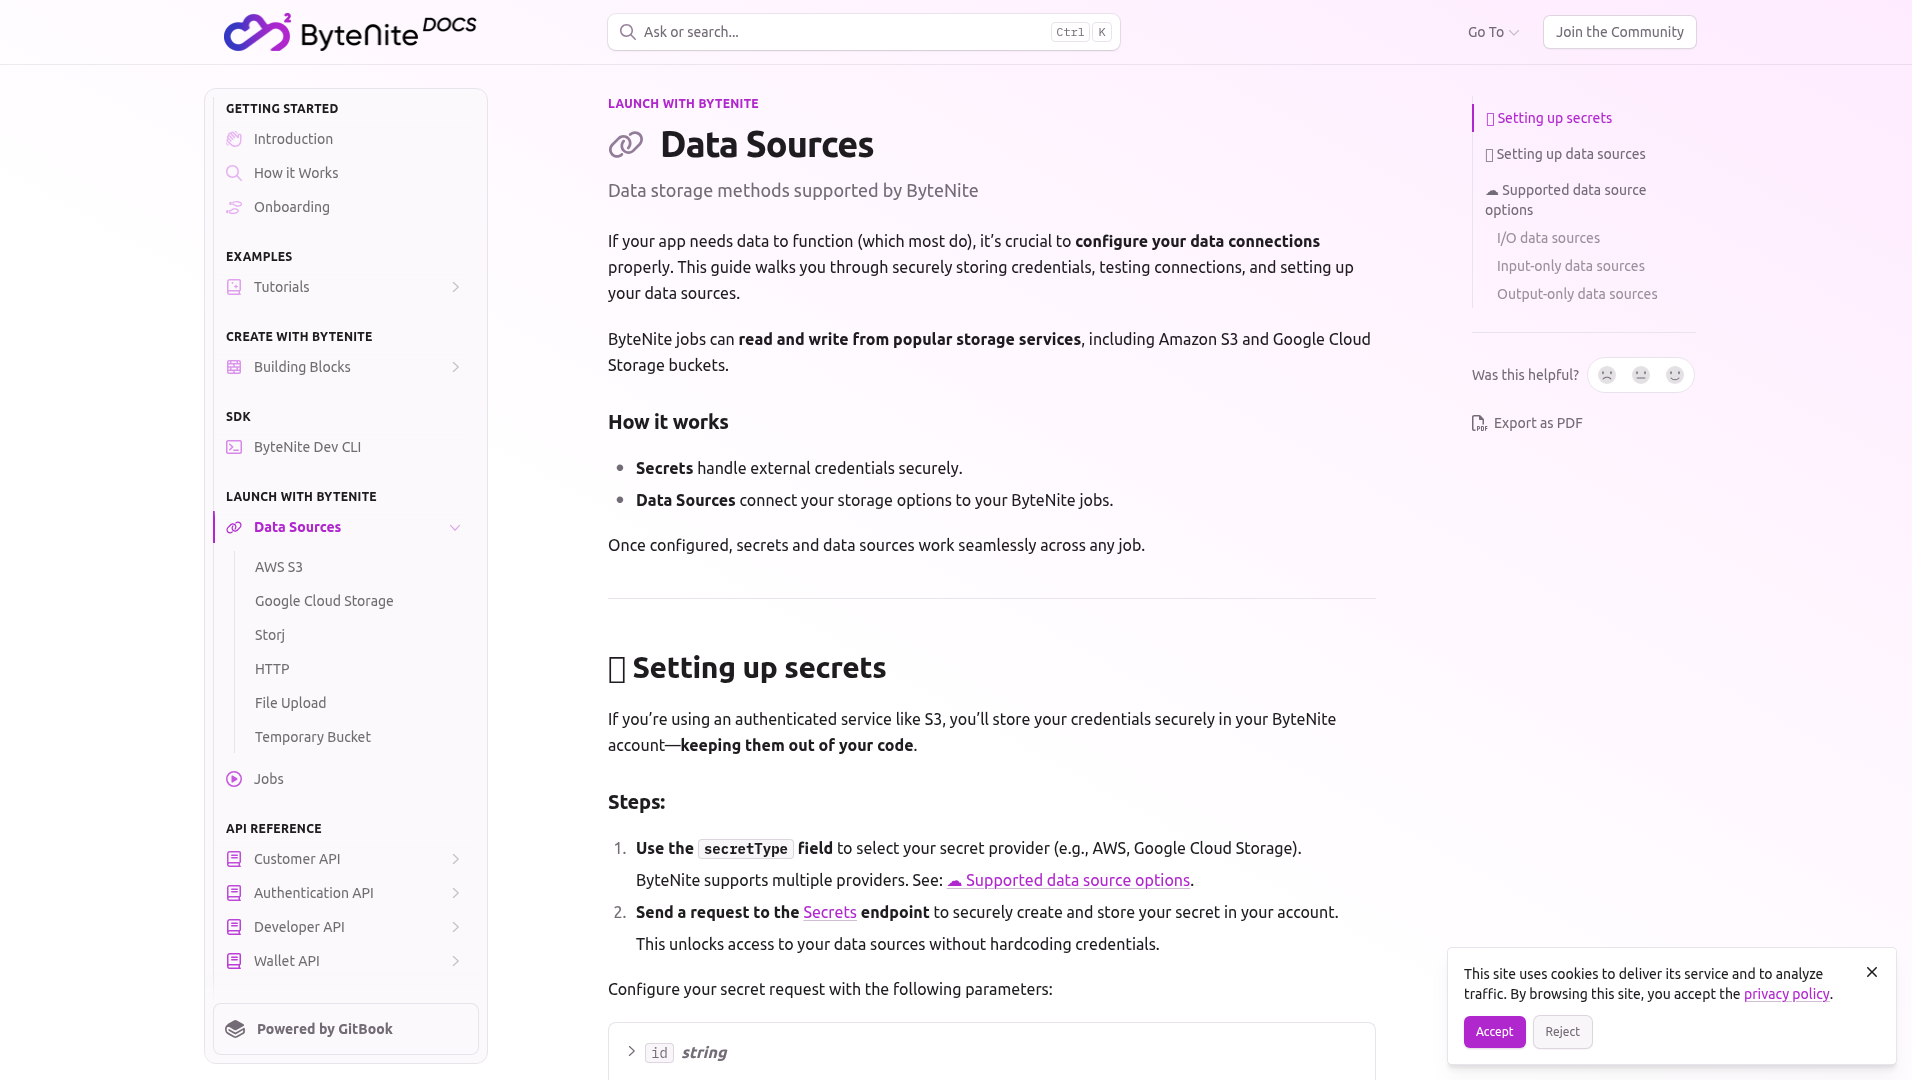This screenshot has width=1920, height=1080.
Task: Click the Authentication API book icon
Action: (x=234, y=893)
